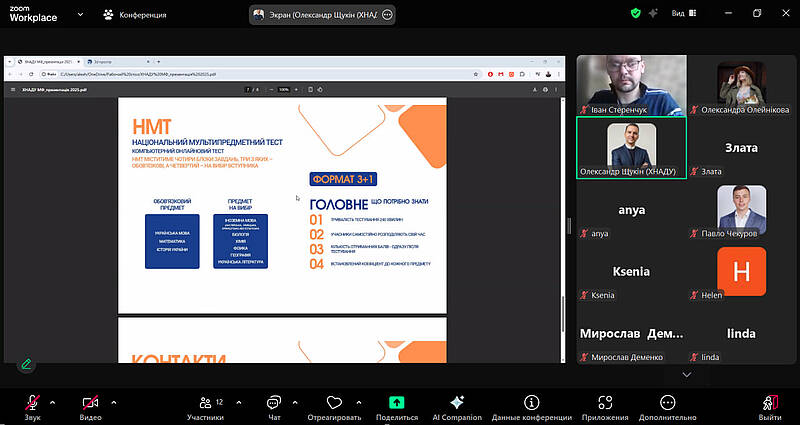Turn on camera with the Видео button
800x425 pixels.
[x=91, y=402]
